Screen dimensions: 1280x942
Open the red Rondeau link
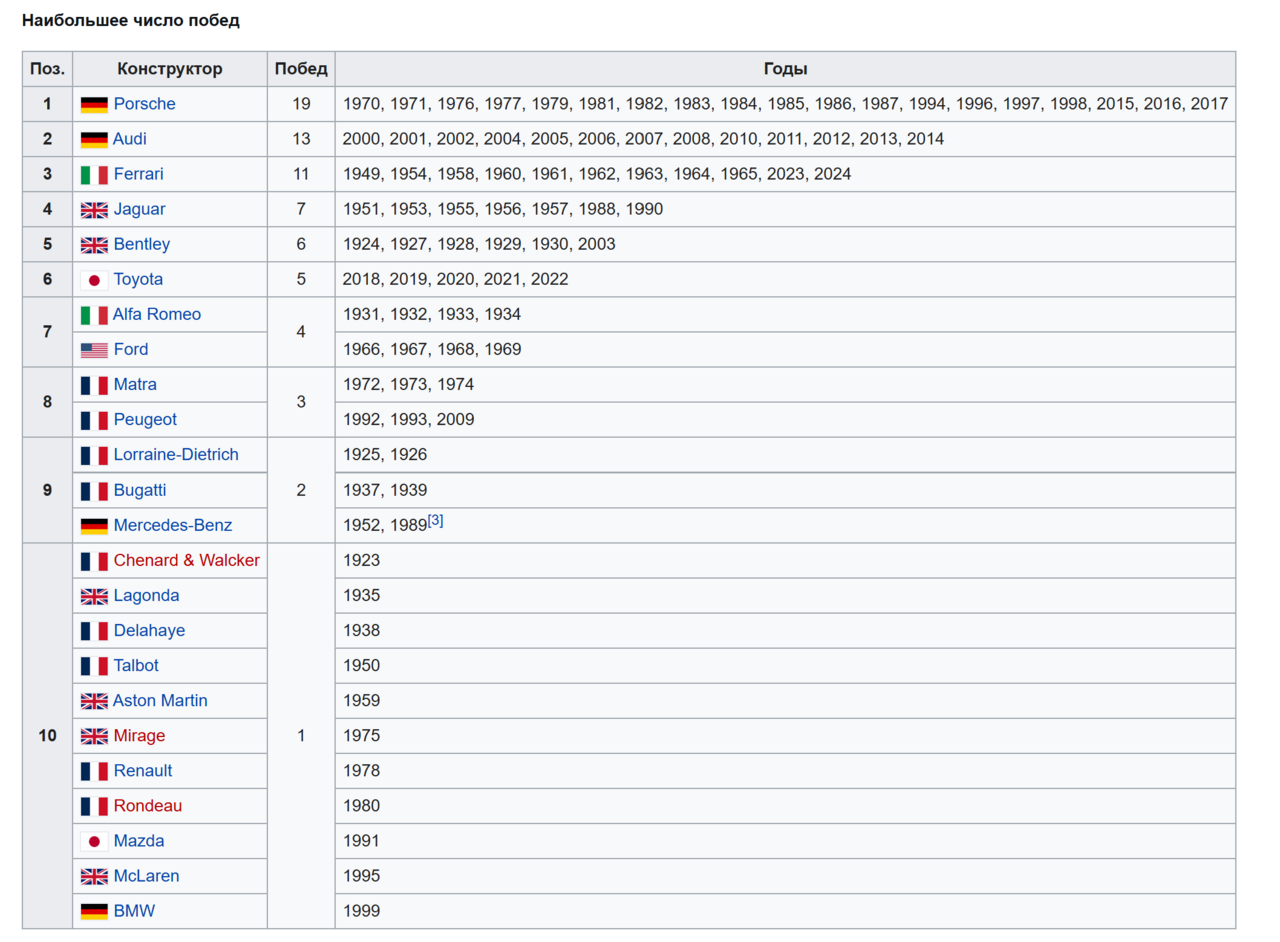148,805
